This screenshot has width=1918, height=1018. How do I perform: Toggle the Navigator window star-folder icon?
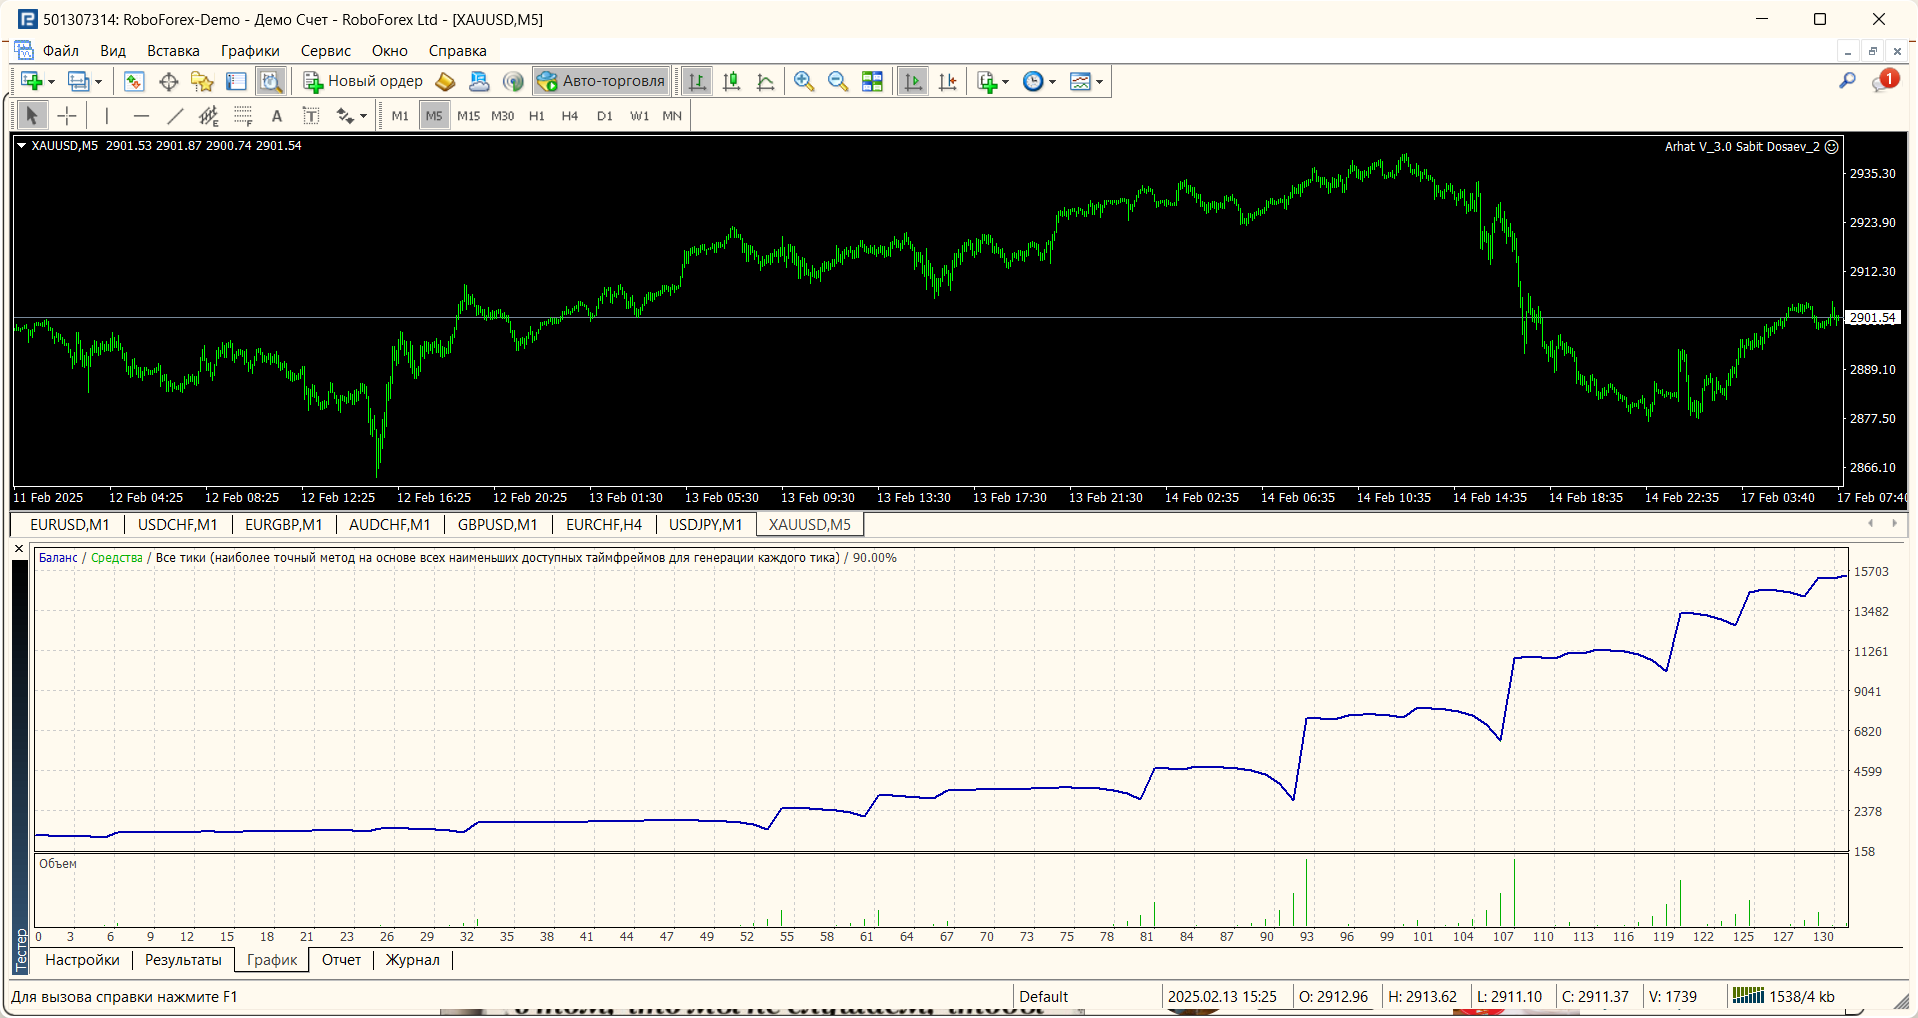202,81
